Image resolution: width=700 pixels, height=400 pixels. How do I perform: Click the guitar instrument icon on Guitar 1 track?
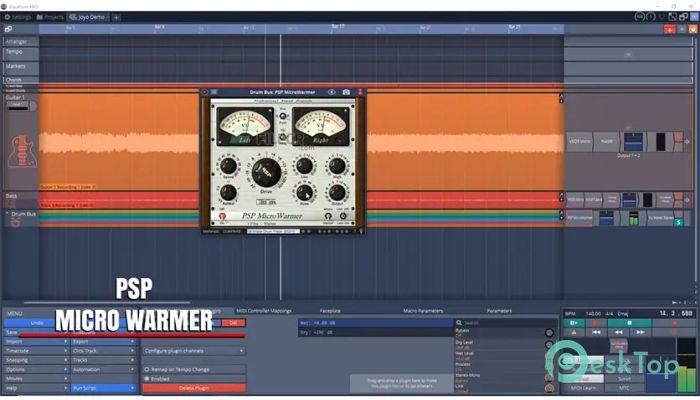coord(21,152)
